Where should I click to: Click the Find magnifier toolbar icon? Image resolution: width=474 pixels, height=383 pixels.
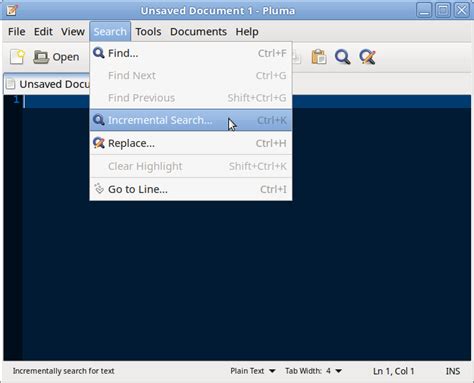[343, 57]
